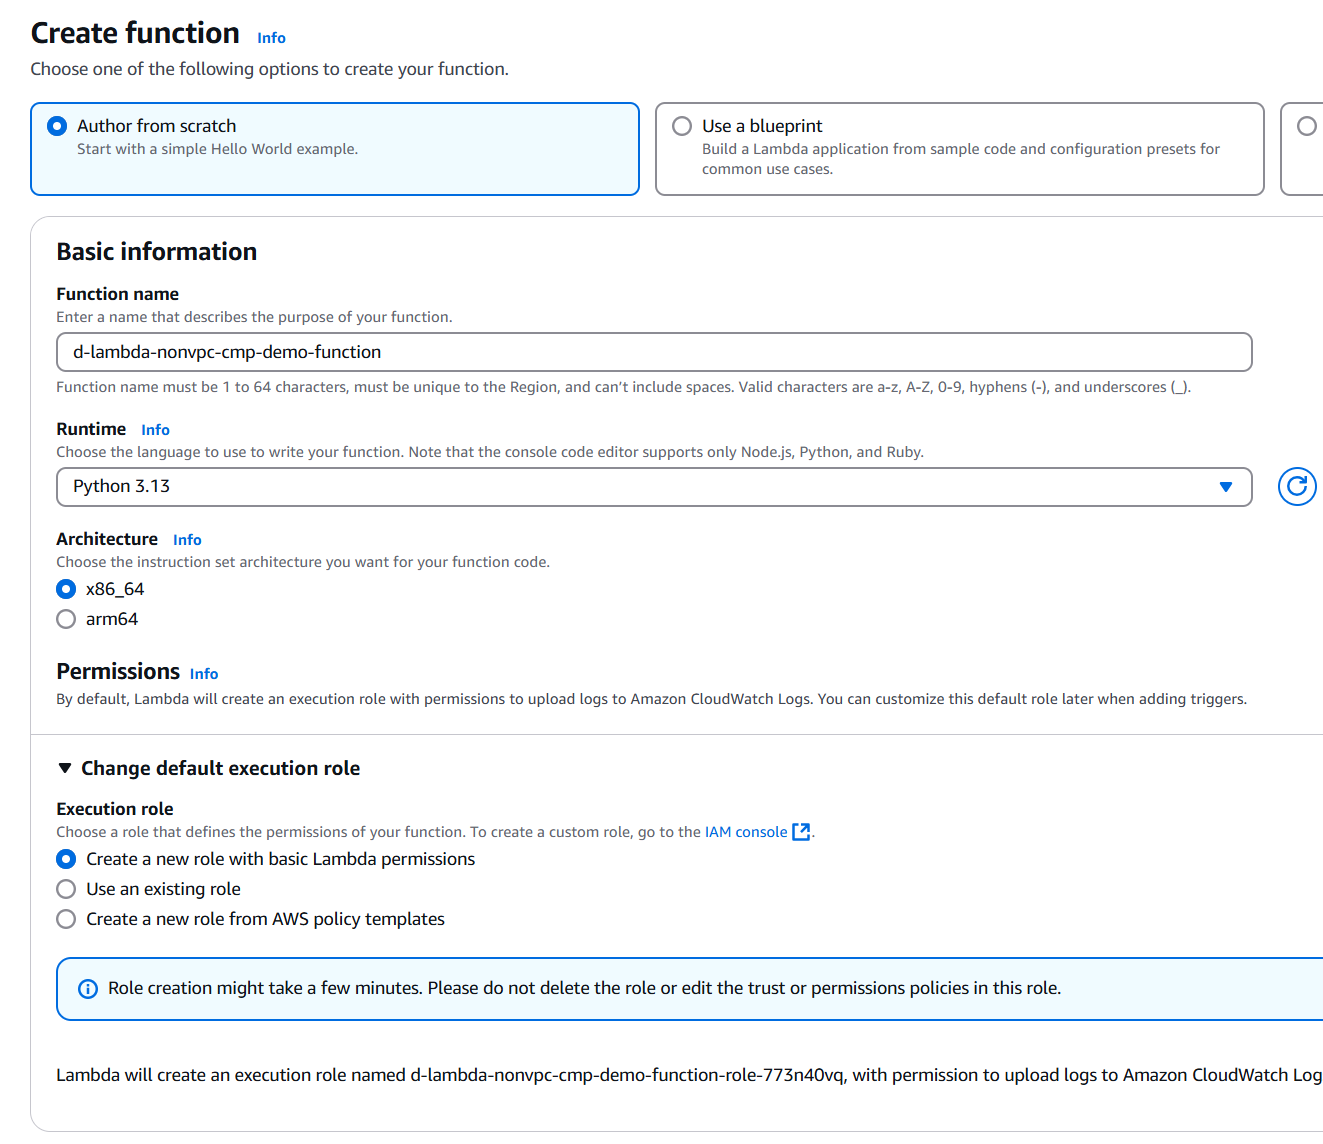Choose the x86_64 architecture

(x=66, y=589)
